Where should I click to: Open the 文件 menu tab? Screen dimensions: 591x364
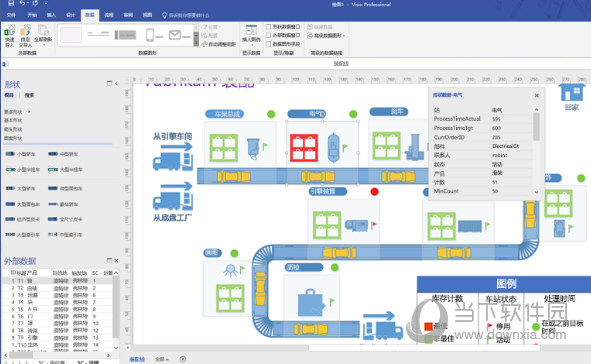click(x=11, y=15)
